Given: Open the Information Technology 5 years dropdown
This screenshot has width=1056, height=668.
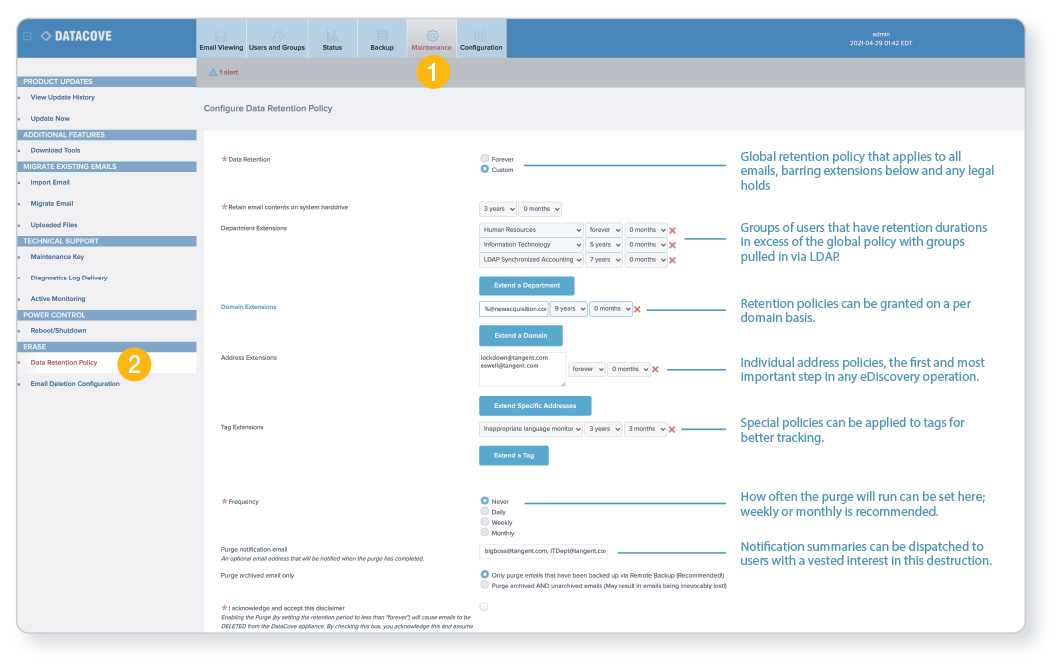Looking at the screenshot, I should 603,244.
